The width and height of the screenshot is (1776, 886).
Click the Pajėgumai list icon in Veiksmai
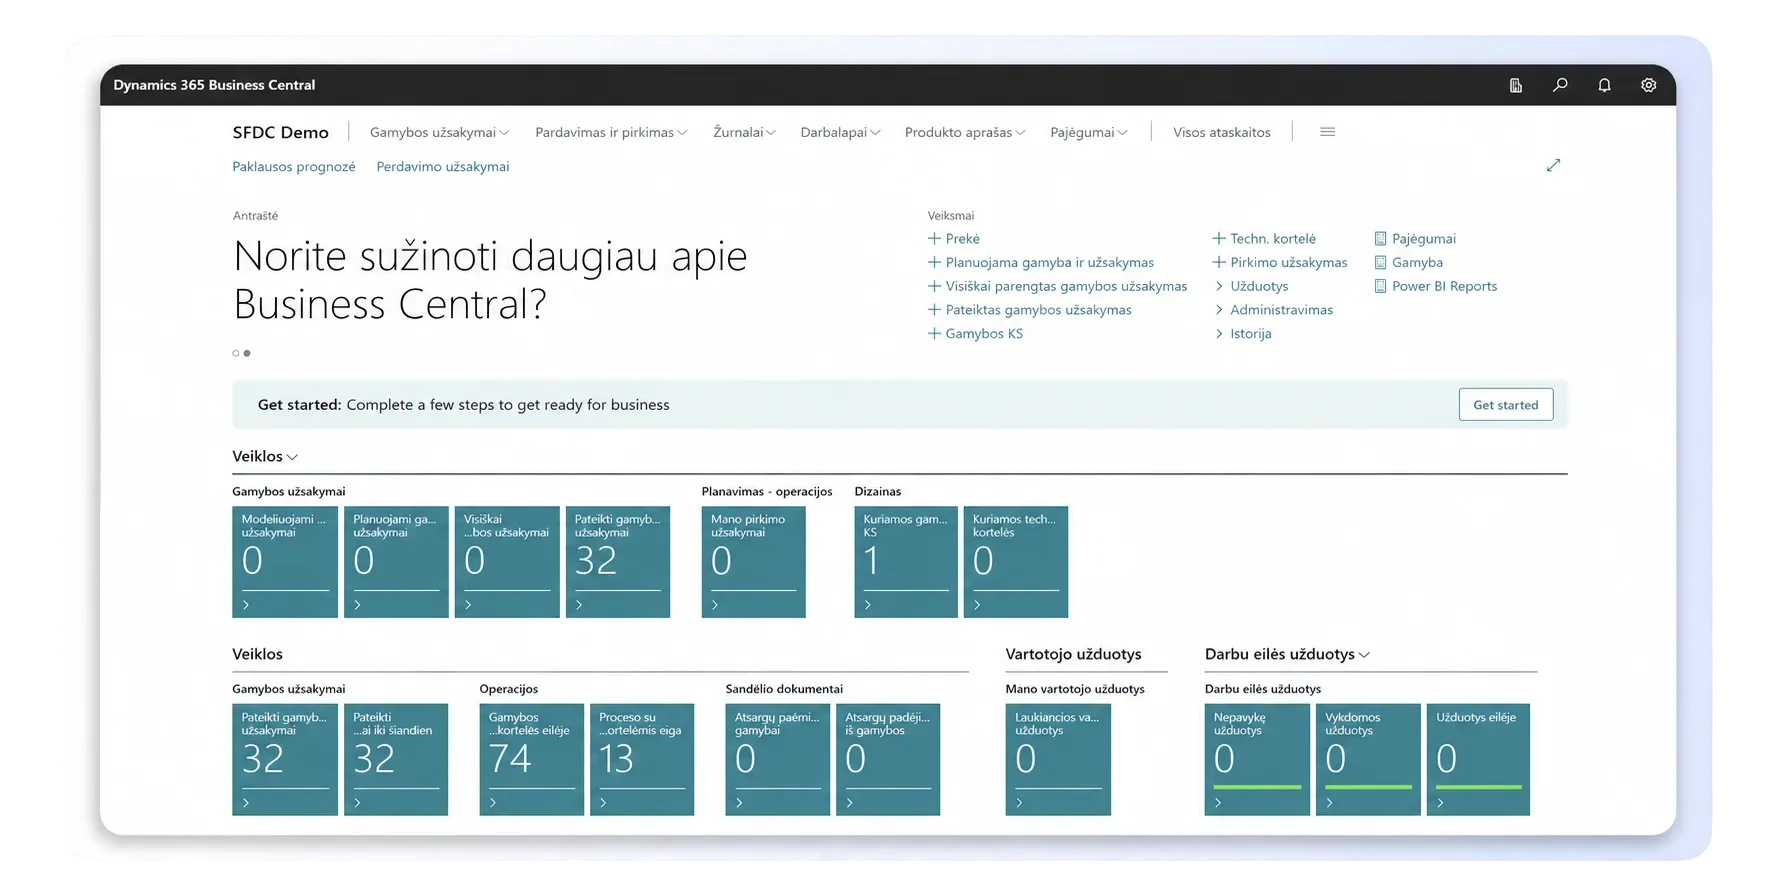1380,239
